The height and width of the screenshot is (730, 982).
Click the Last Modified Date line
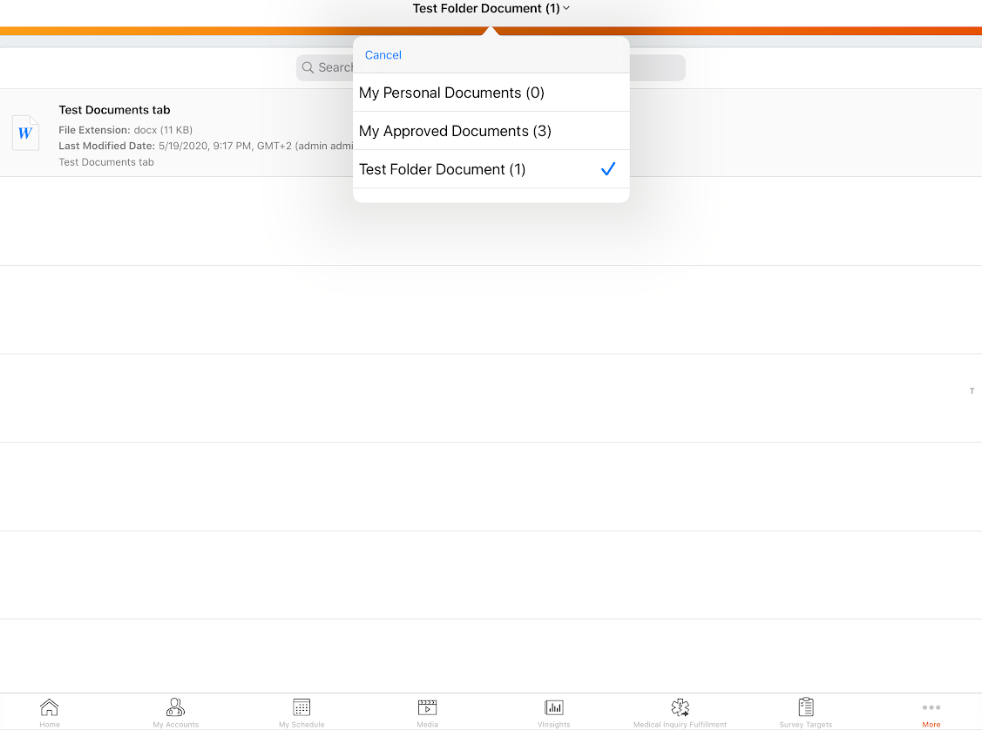(200, 146)
